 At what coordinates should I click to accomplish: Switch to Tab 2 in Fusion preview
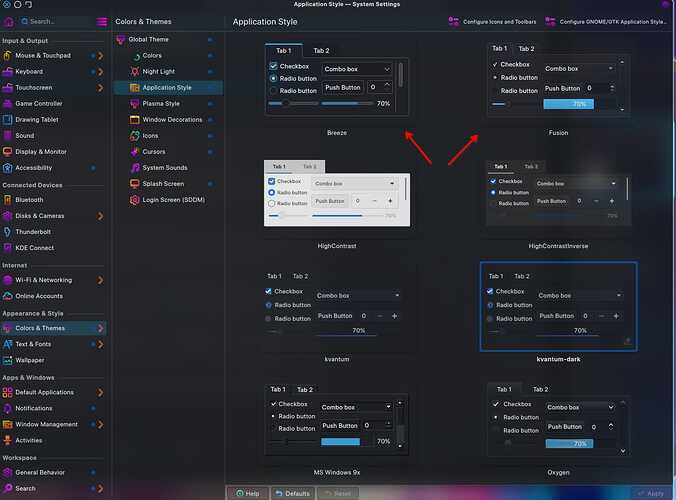tap(526, 49)
